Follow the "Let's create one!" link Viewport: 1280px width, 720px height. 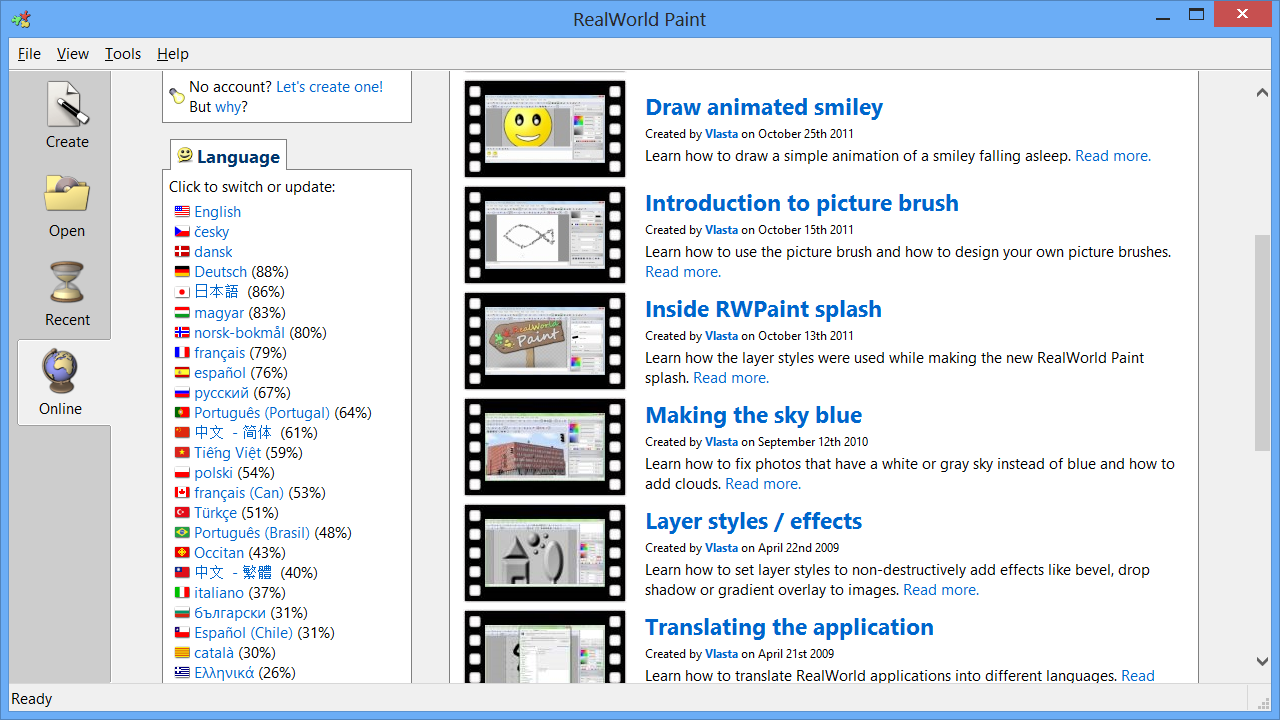(330, 87)
